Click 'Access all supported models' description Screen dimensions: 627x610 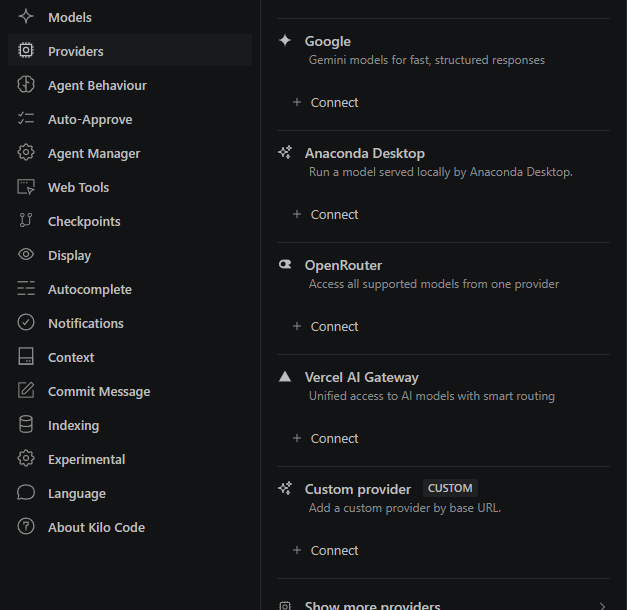click(x=434, y=284)
